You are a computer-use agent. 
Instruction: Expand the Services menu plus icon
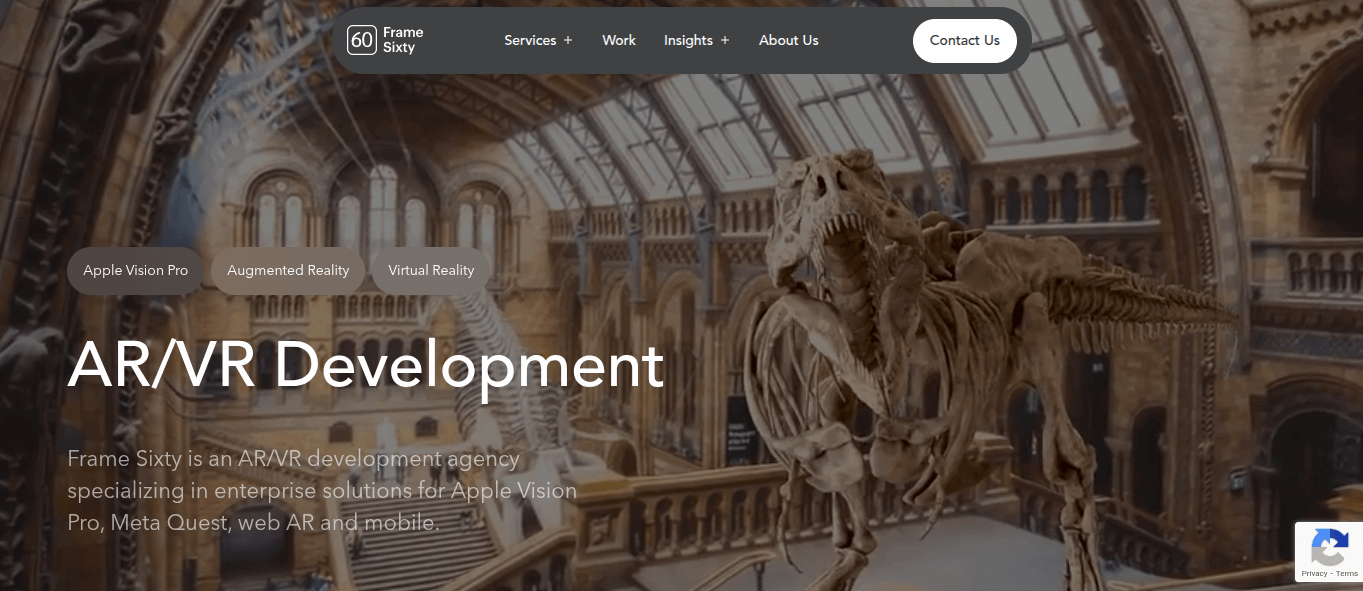click(x=568, y=41)
